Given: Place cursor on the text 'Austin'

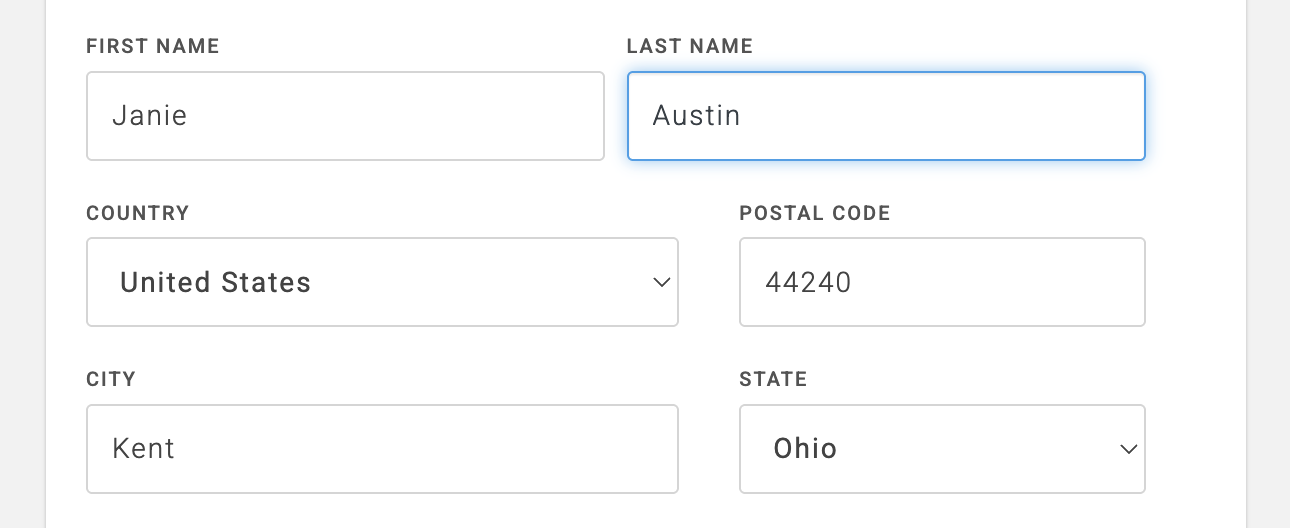Looking at the screenshot, I should (x=696, y=116).
